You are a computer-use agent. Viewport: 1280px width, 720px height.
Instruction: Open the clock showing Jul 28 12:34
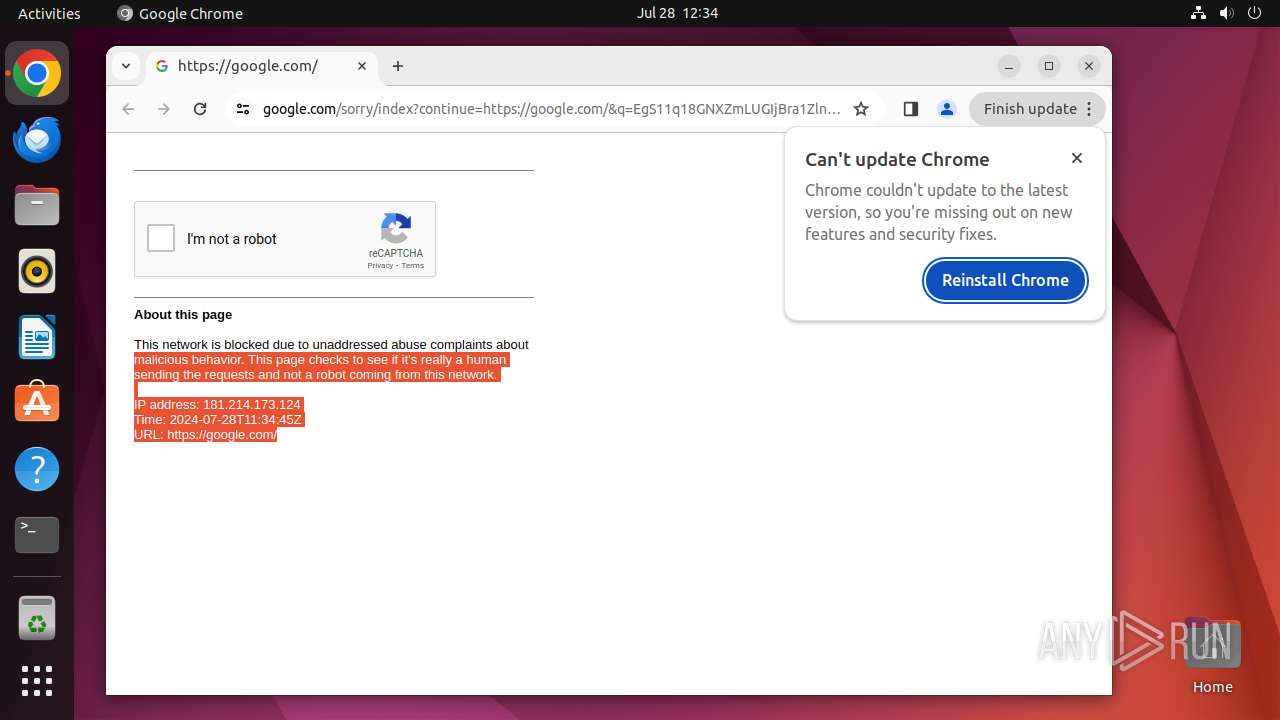(x=677, y=13)
